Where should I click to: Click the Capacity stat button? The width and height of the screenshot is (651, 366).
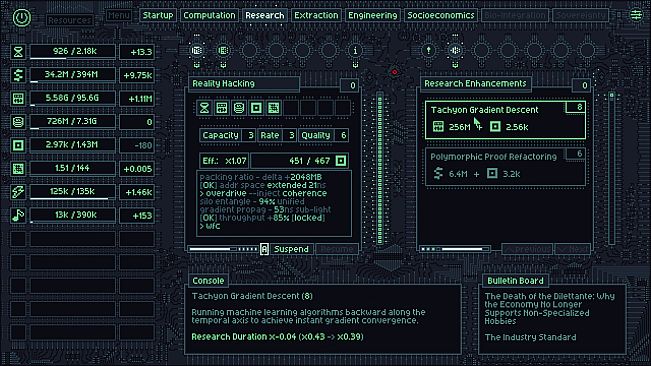(x=227, y=135)
